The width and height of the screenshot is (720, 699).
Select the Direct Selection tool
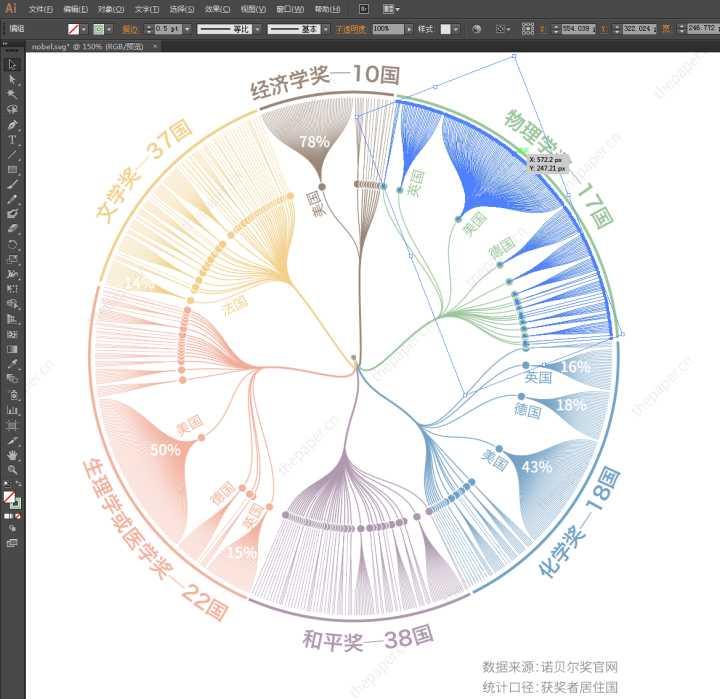12,79
